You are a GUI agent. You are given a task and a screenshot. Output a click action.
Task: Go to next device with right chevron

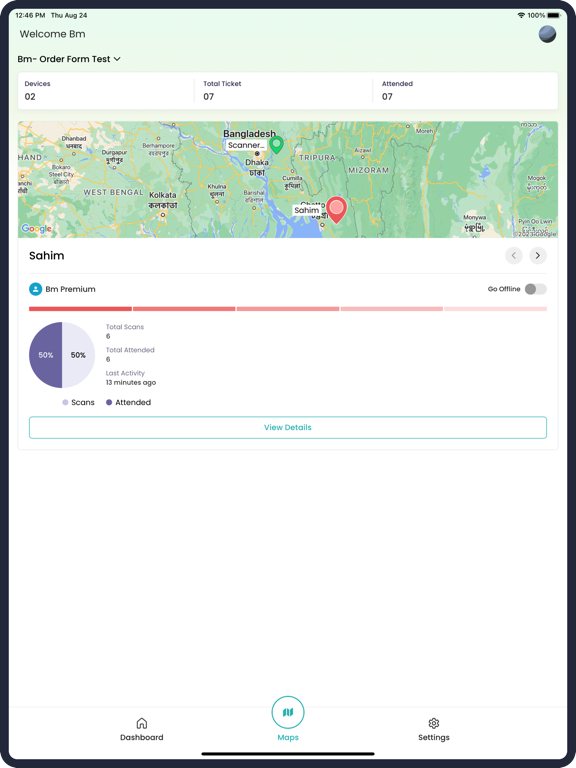click(x=538, y=255)
